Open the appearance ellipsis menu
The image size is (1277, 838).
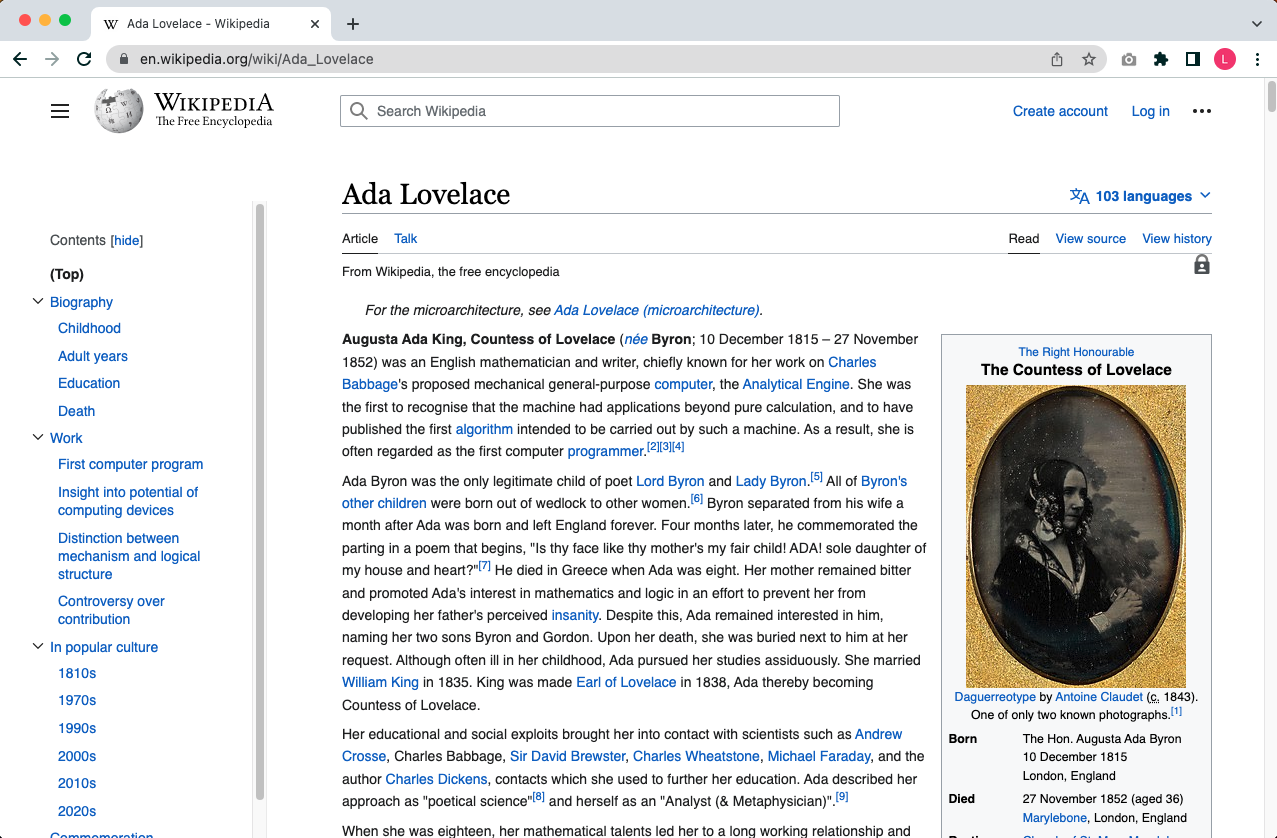point(1201,111)
